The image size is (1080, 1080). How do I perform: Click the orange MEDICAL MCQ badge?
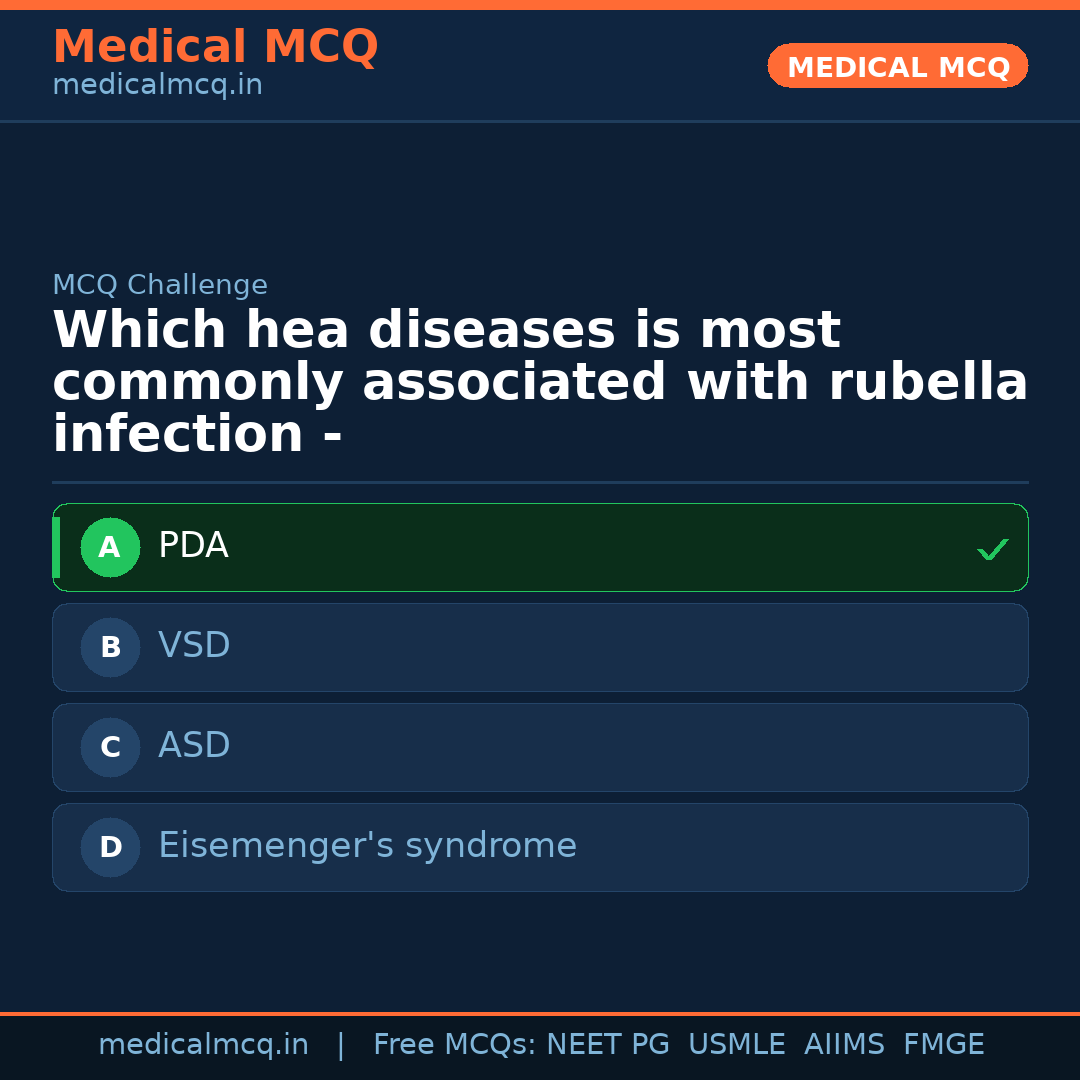tap(897, 66)
